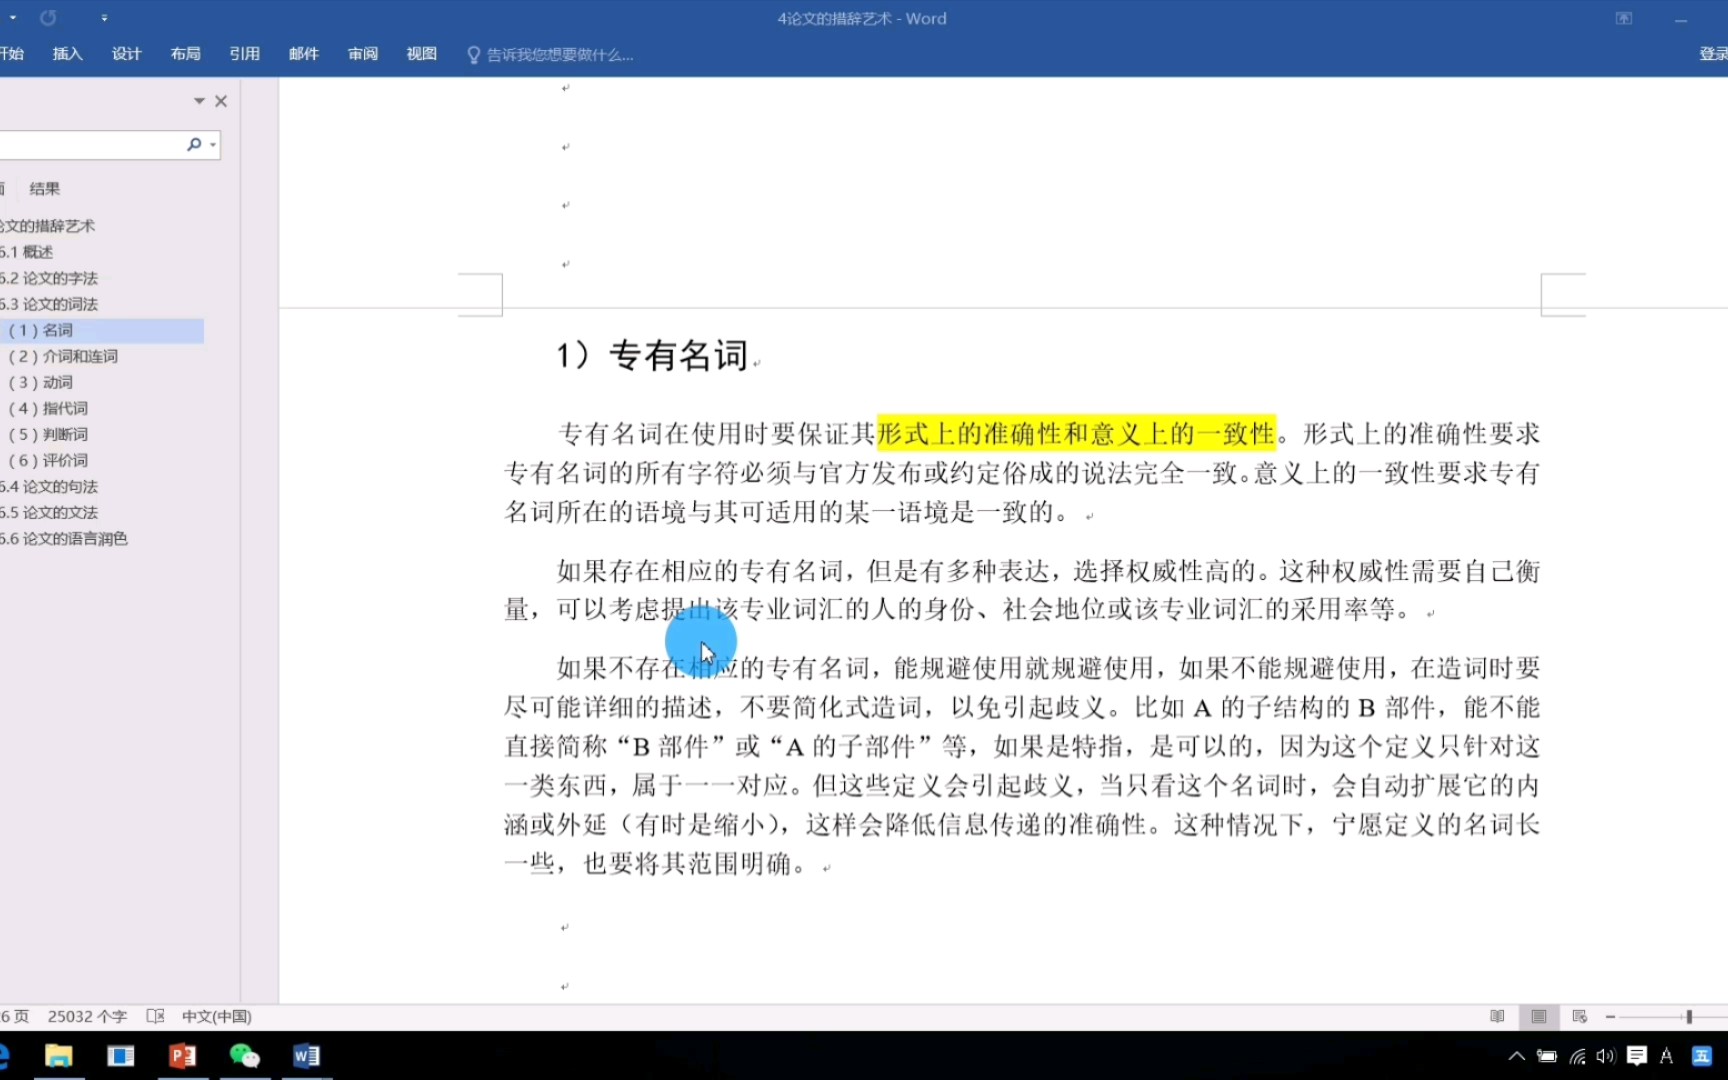Open the 设计 ribbon tab
This screenshot has height=1080, width=1728.
(126, 54)
